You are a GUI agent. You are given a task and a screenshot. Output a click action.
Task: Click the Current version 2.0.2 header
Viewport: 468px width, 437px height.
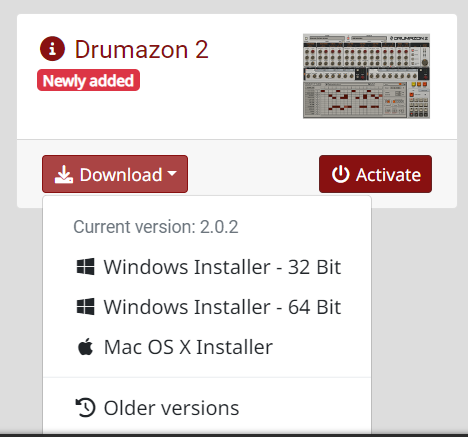156,227
